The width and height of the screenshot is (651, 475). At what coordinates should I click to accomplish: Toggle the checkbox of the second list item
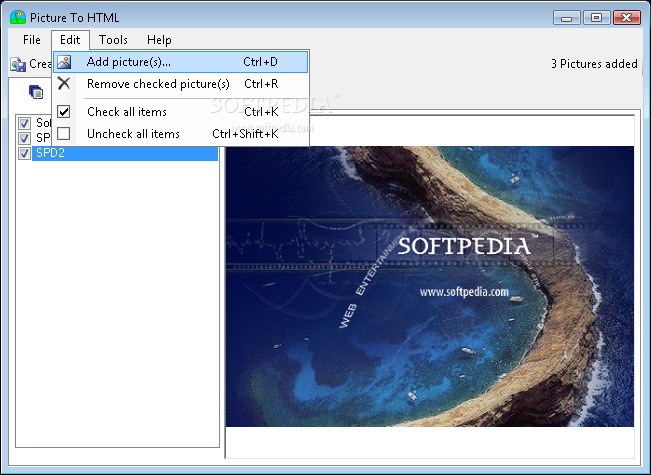(x=24, y=138)
